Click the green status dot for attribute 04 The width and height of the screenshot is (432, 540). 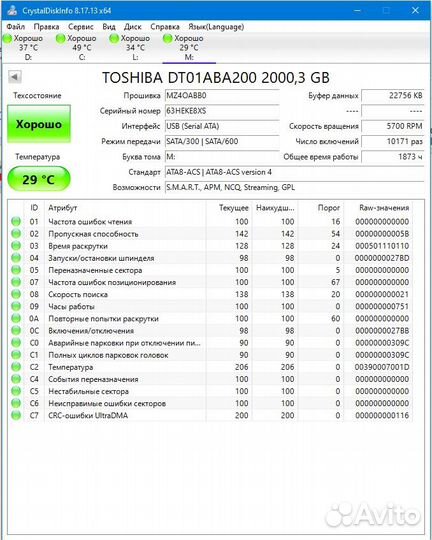16,258
